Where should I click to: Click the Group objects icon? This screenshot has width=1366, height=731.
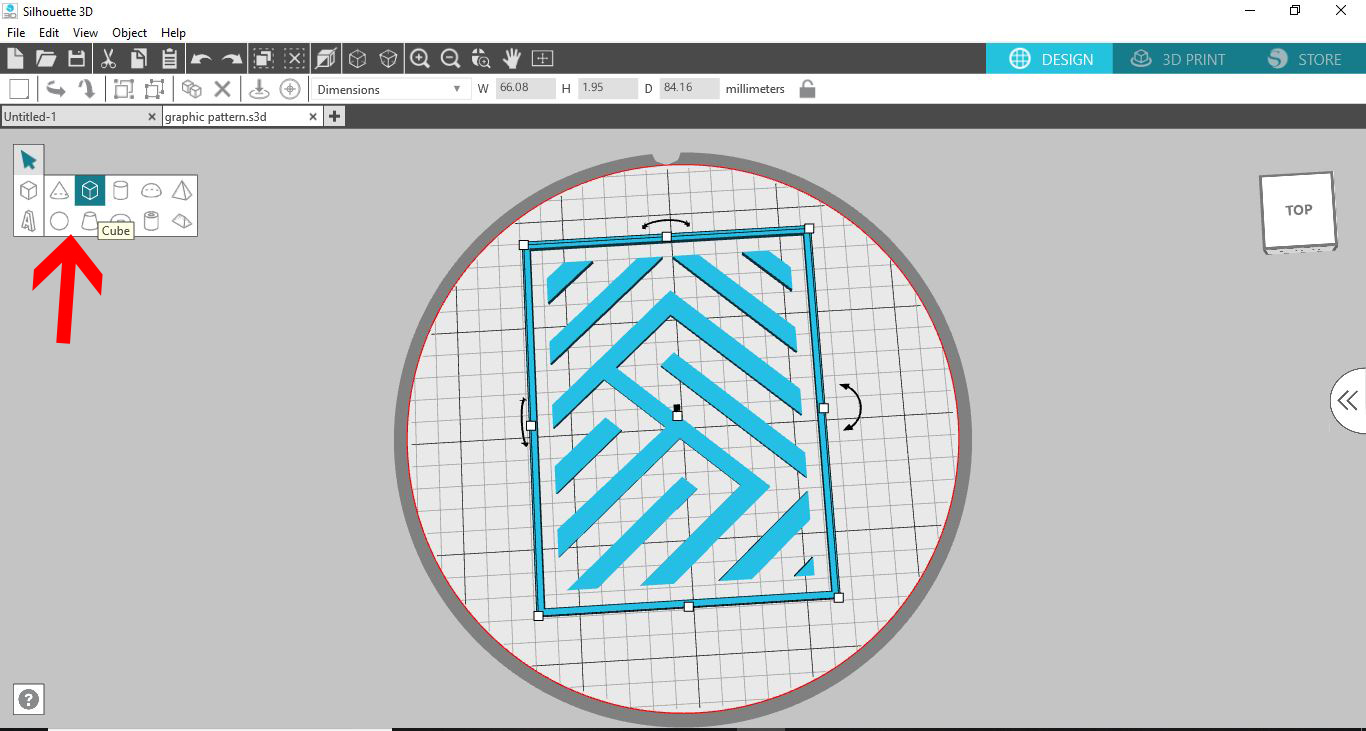(x=123, y=89)
